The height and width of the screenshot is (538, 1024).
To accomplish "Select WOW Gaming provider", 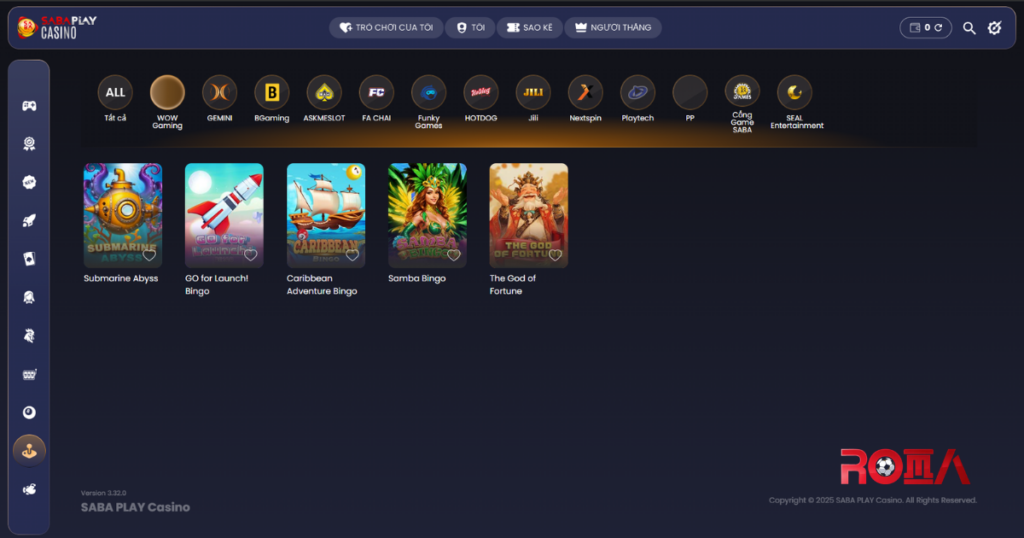I will click(167, 93).
